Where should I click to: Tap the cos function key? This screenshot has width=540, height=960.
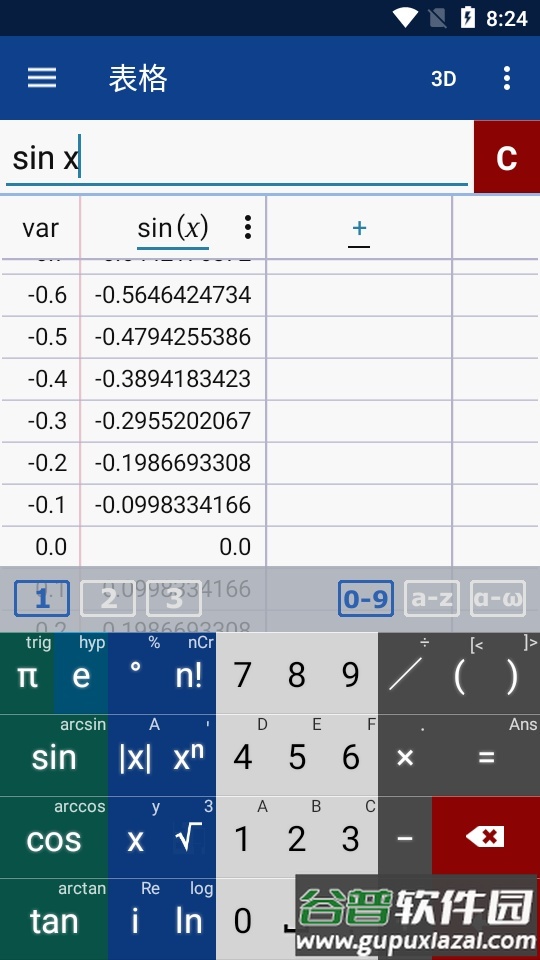coord(54,838)
